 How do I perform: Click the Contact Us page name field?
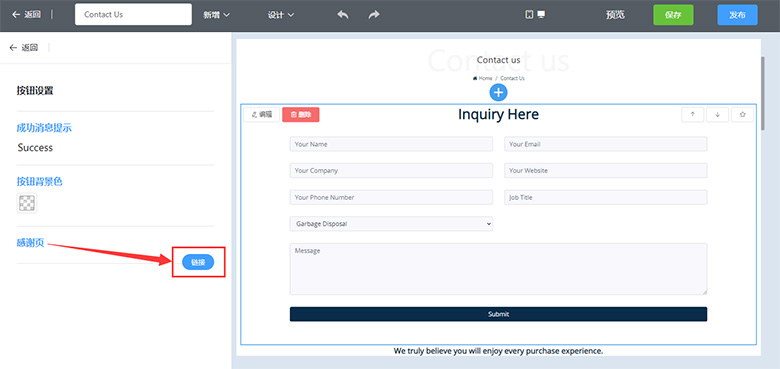tap(133, 14)
